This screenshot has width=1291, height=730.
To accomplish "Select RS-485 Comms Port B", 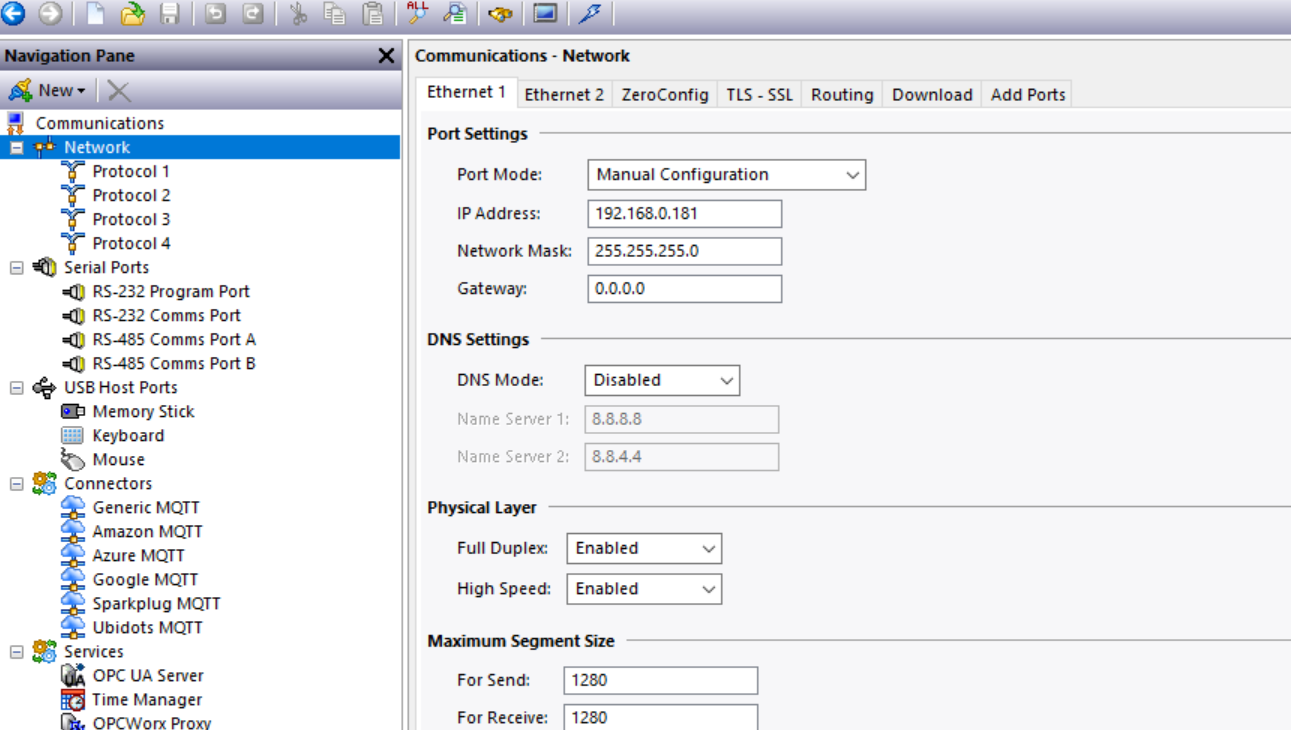I will pos(174,363).
